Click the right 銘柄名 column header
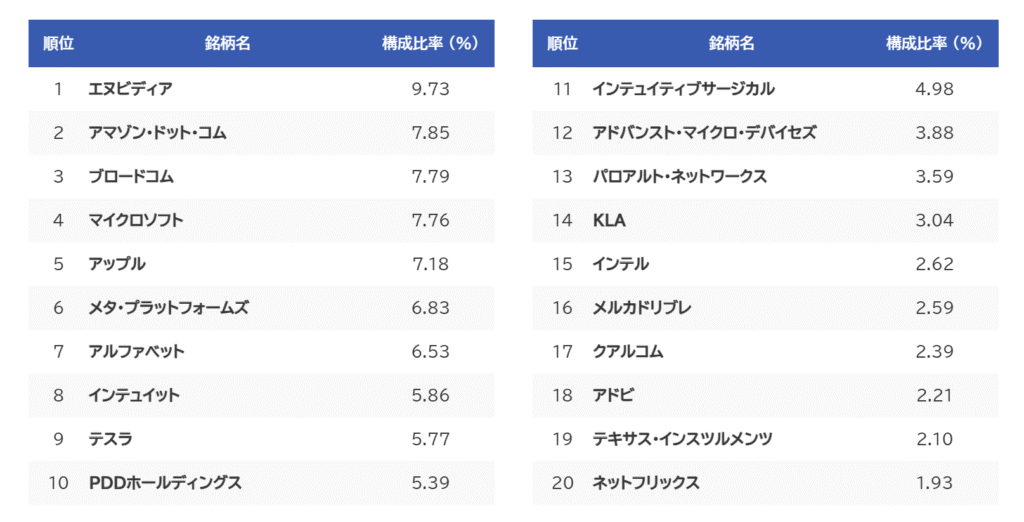This screenshot has height=522, width=1024. click(731, 43)
